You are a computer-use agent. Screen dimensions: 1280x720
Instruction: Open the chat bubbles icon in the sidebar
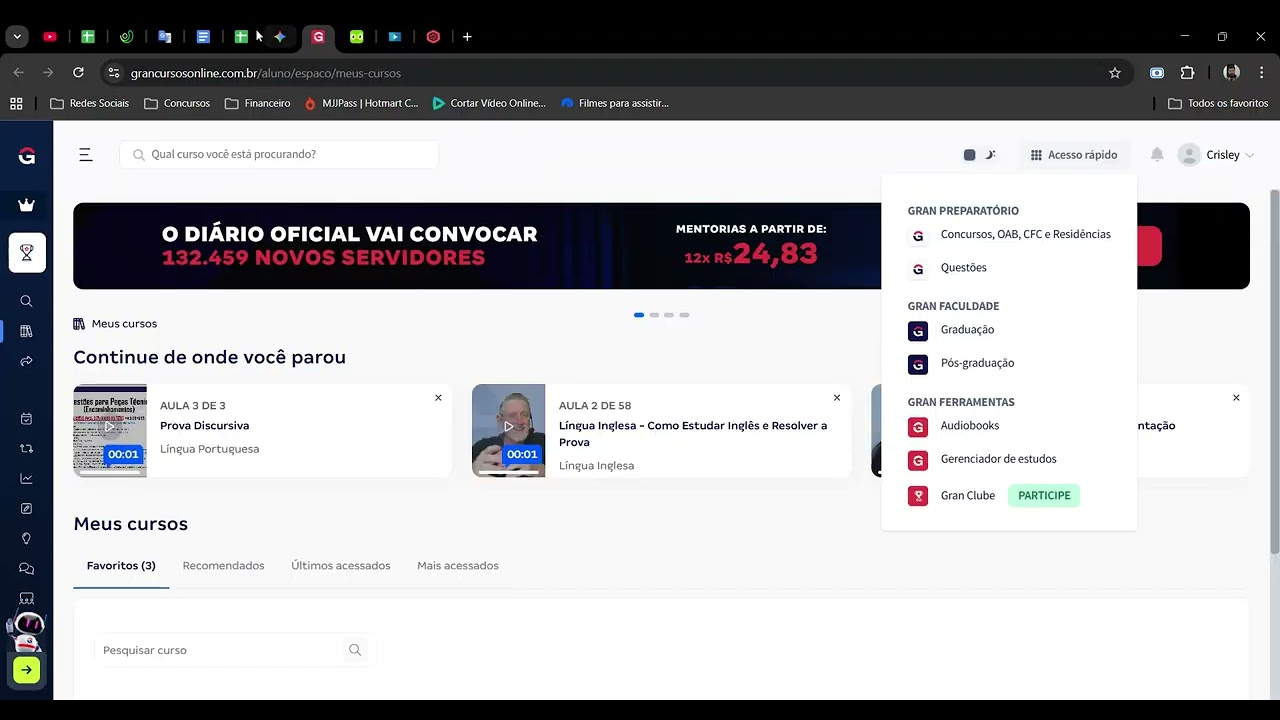(x=27, y=569)
